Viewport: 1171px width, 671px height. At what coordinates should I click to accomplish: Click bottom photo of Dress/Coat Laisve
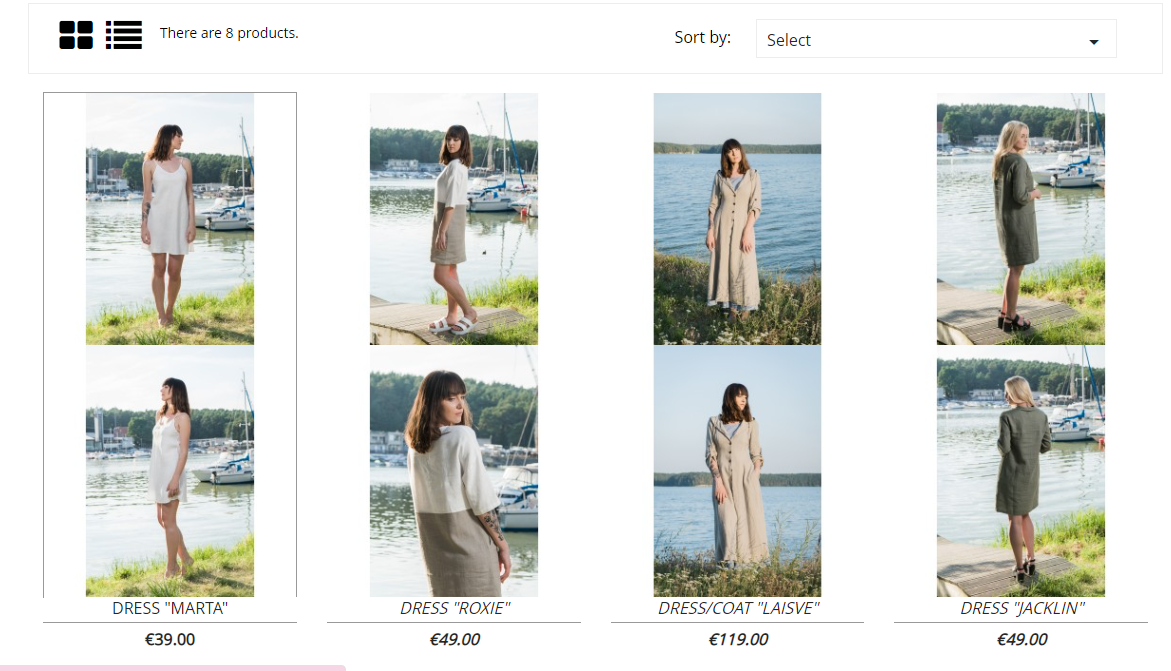pyautogui.click(x=737, y=471)
